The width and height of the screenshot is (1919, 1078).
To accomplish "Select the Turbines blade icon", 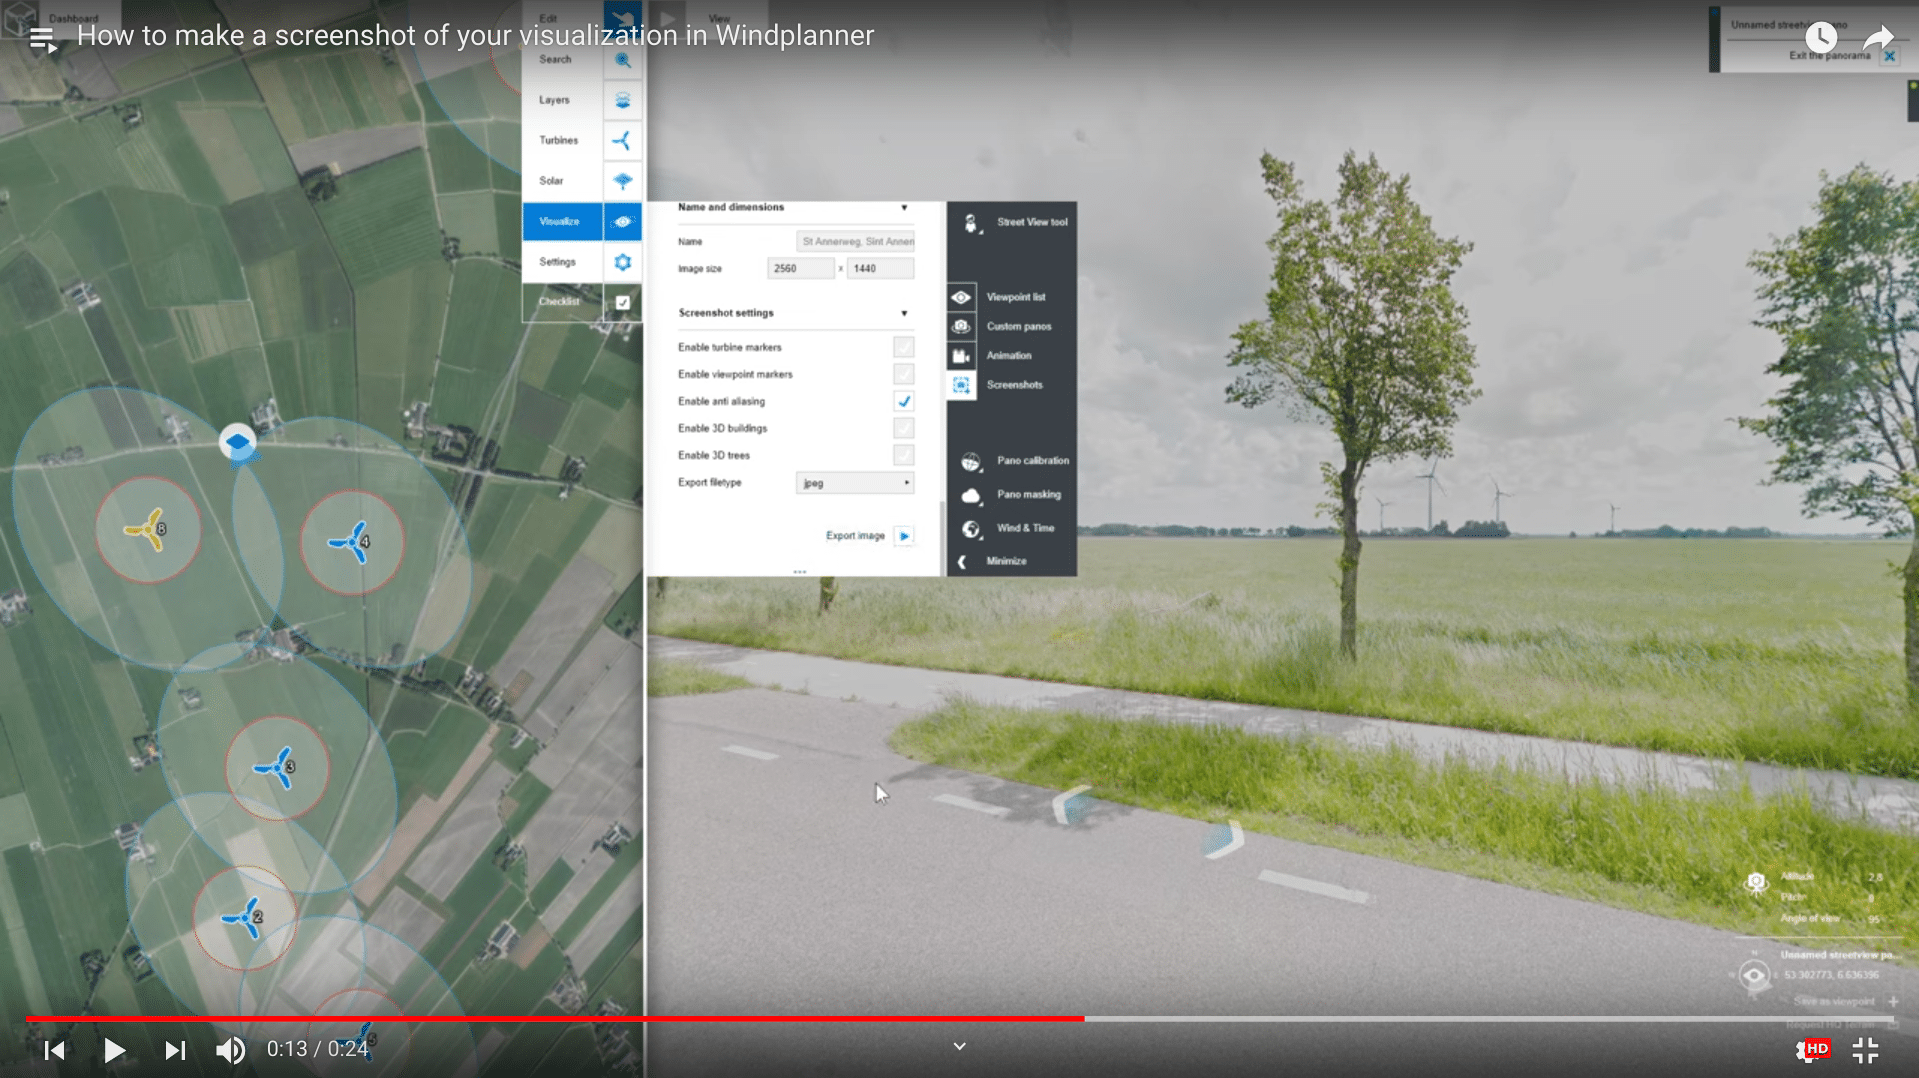I will point(622,141).
